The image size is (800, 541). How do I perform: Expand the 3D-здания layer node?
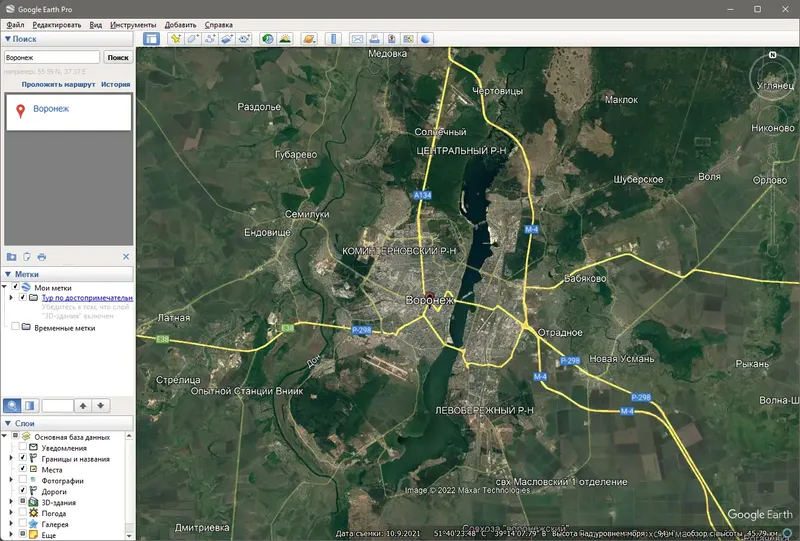coord(11,502)
